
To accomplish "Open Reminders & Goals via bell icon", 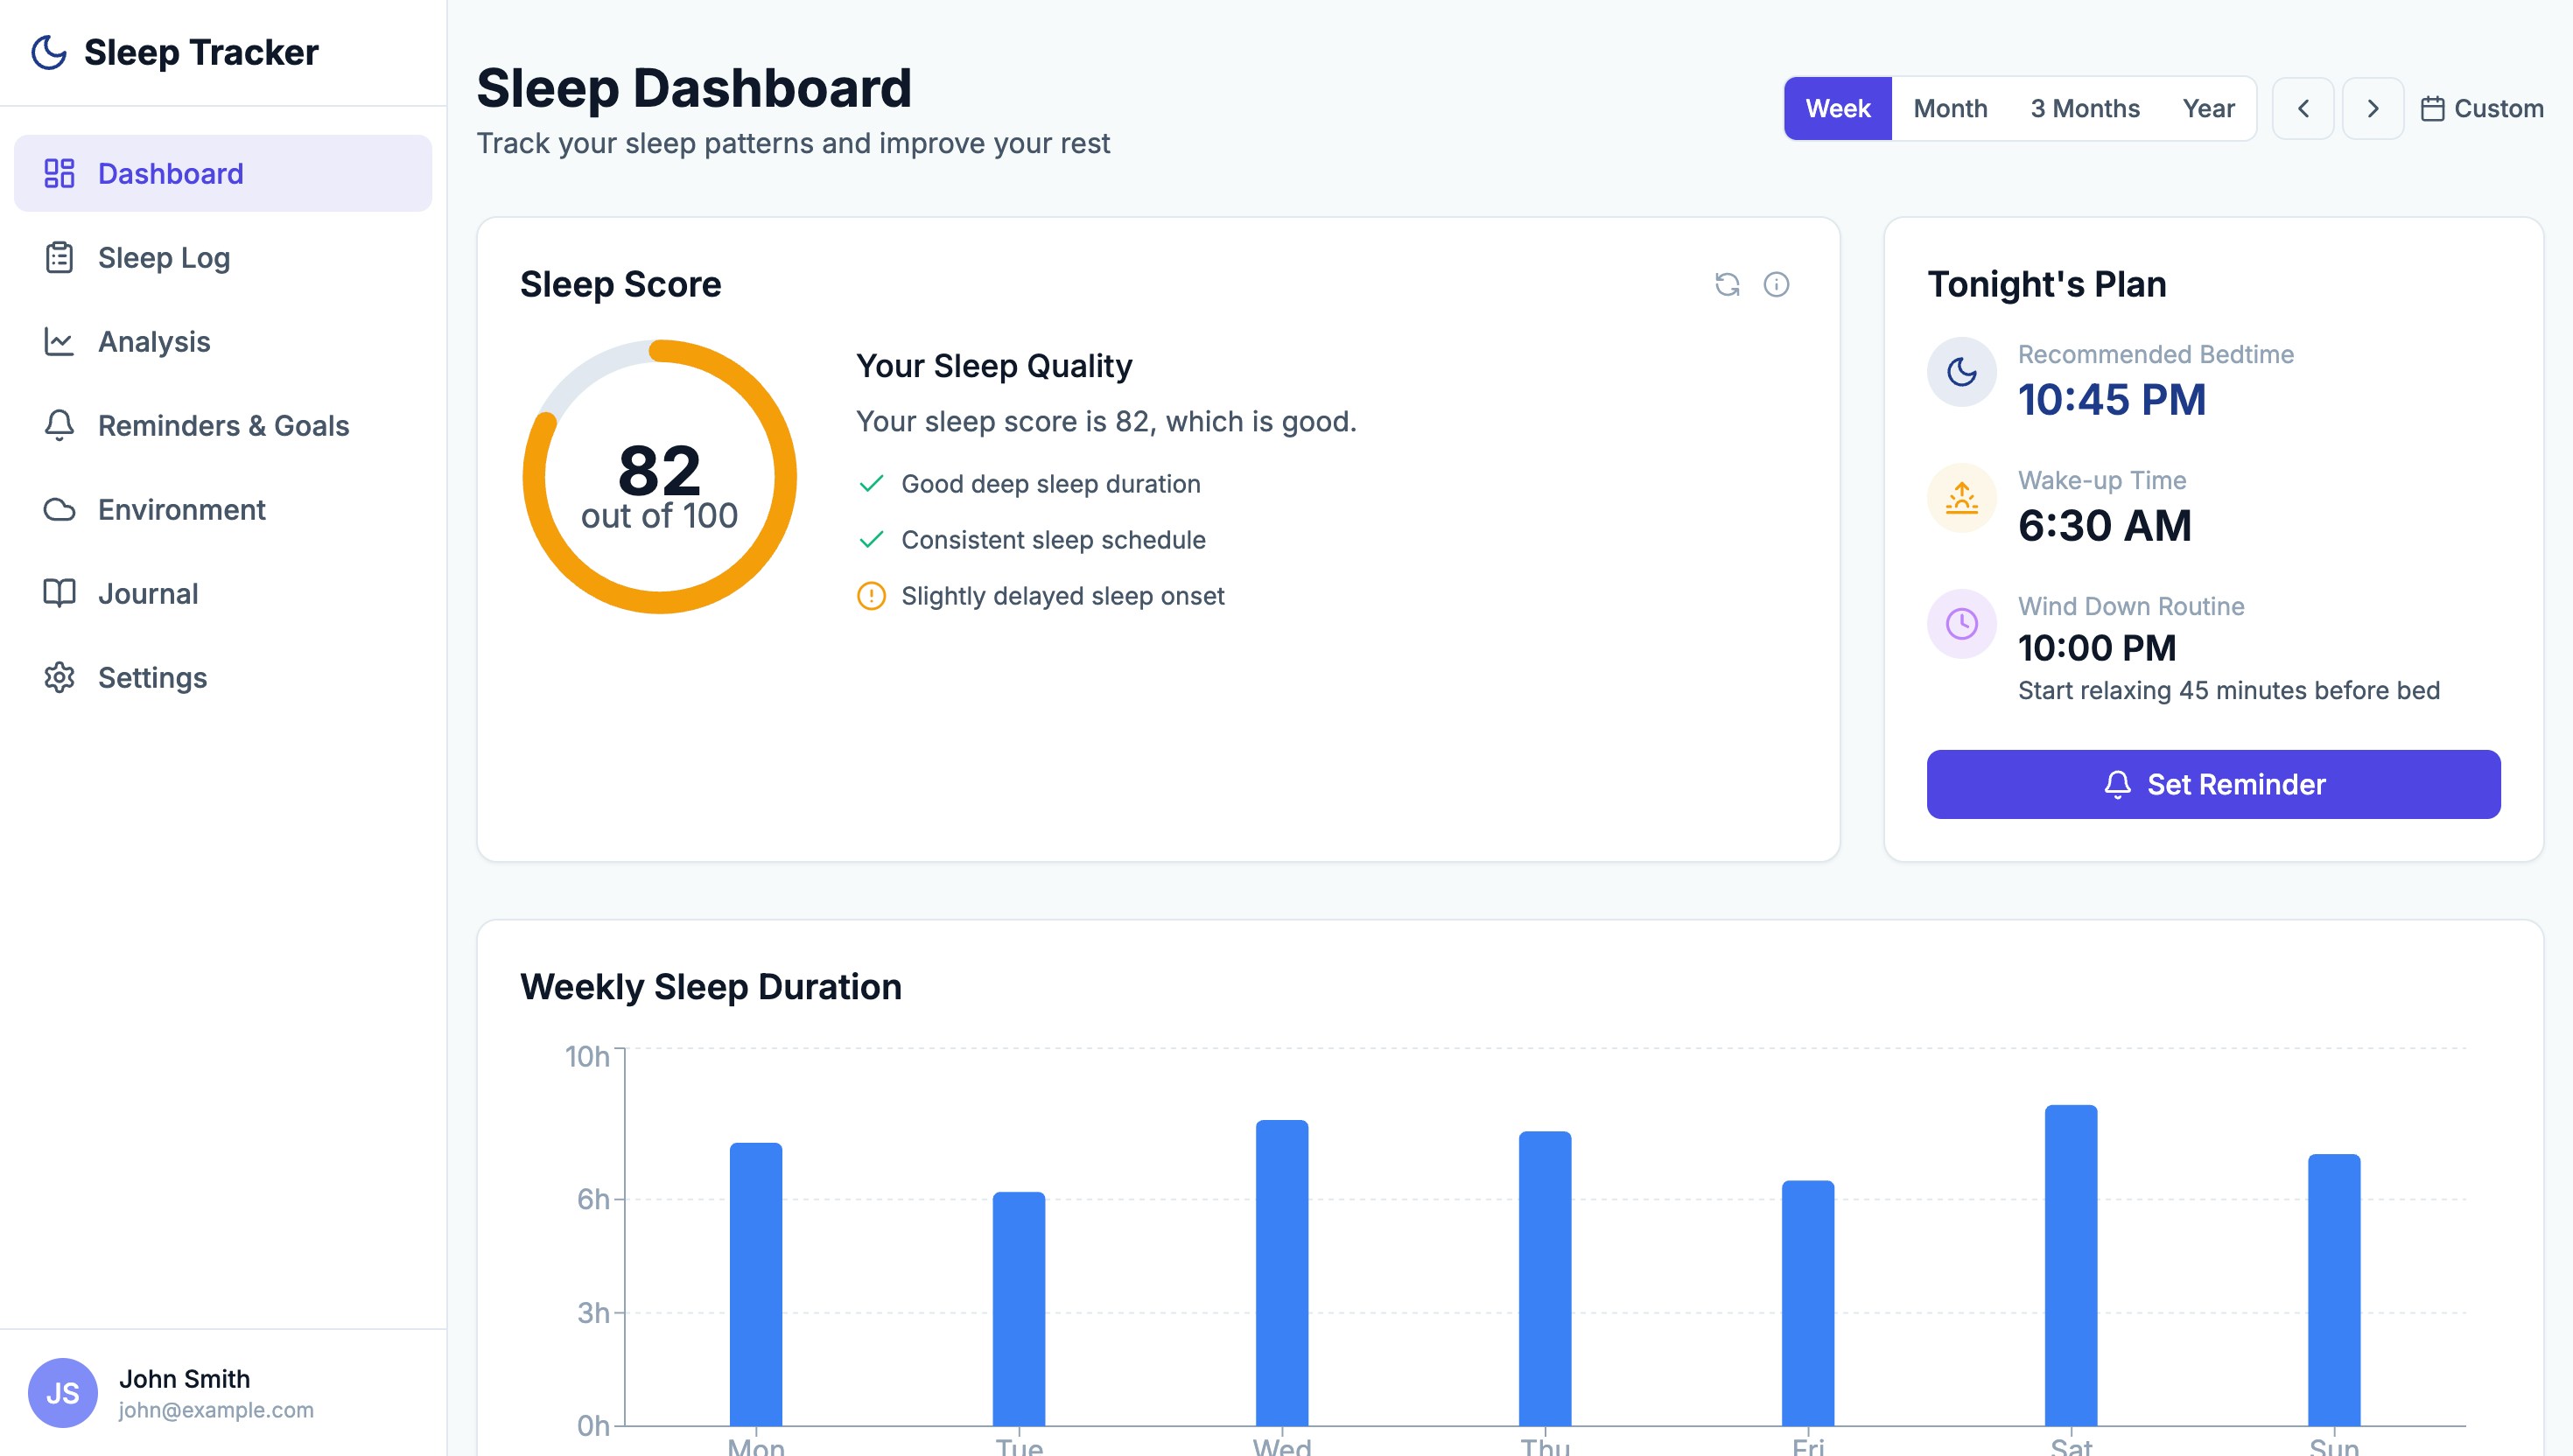I will pos(58,426).
